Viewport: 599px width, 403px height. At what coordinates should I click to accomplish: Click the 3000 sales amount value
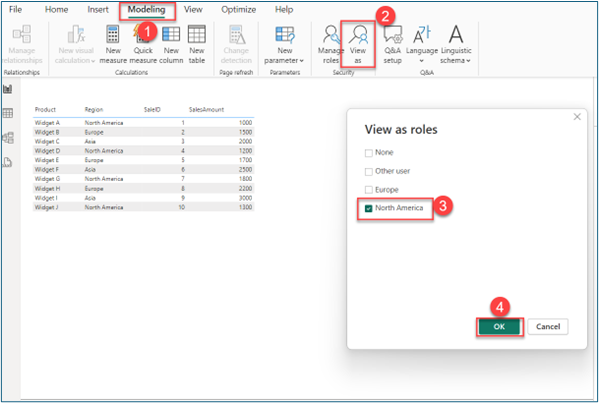pos(245,198)
